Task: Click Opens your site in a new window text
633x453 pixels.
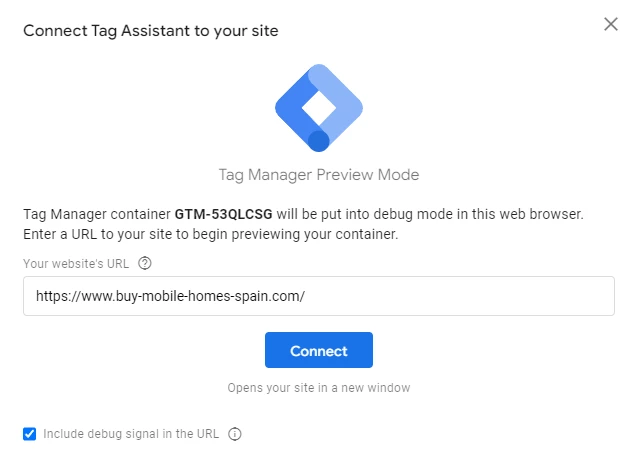Action: coord(318,388)
